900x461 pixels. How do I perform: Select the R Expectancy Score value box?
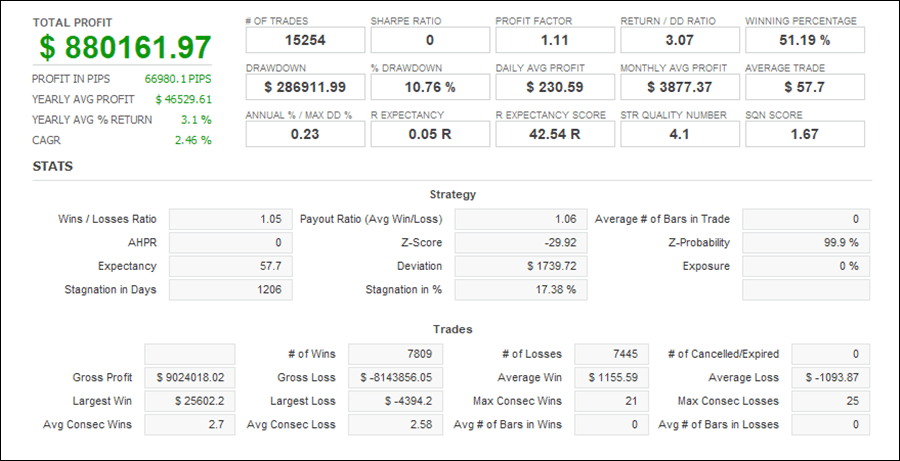click(555, 134)
